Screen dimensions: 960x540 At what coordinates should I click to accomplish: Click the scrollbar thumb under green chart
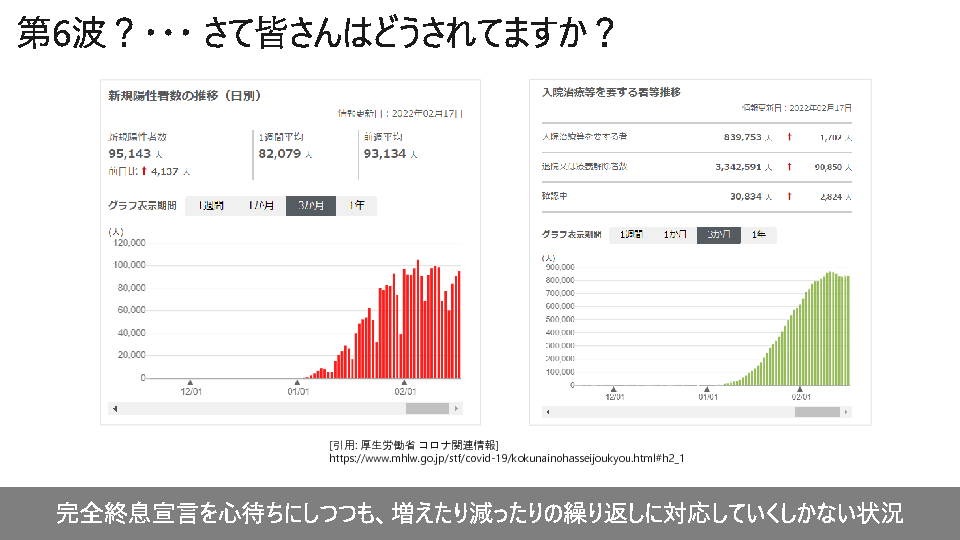(818, 411)
